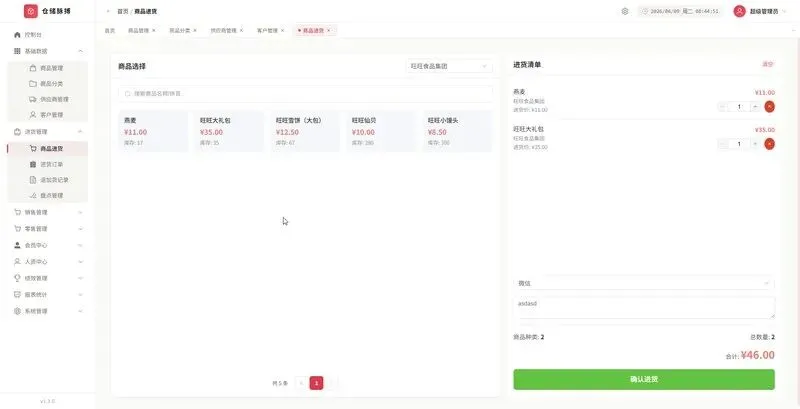
Task: Close the 商品管理 tab
Action: point(154,31)
